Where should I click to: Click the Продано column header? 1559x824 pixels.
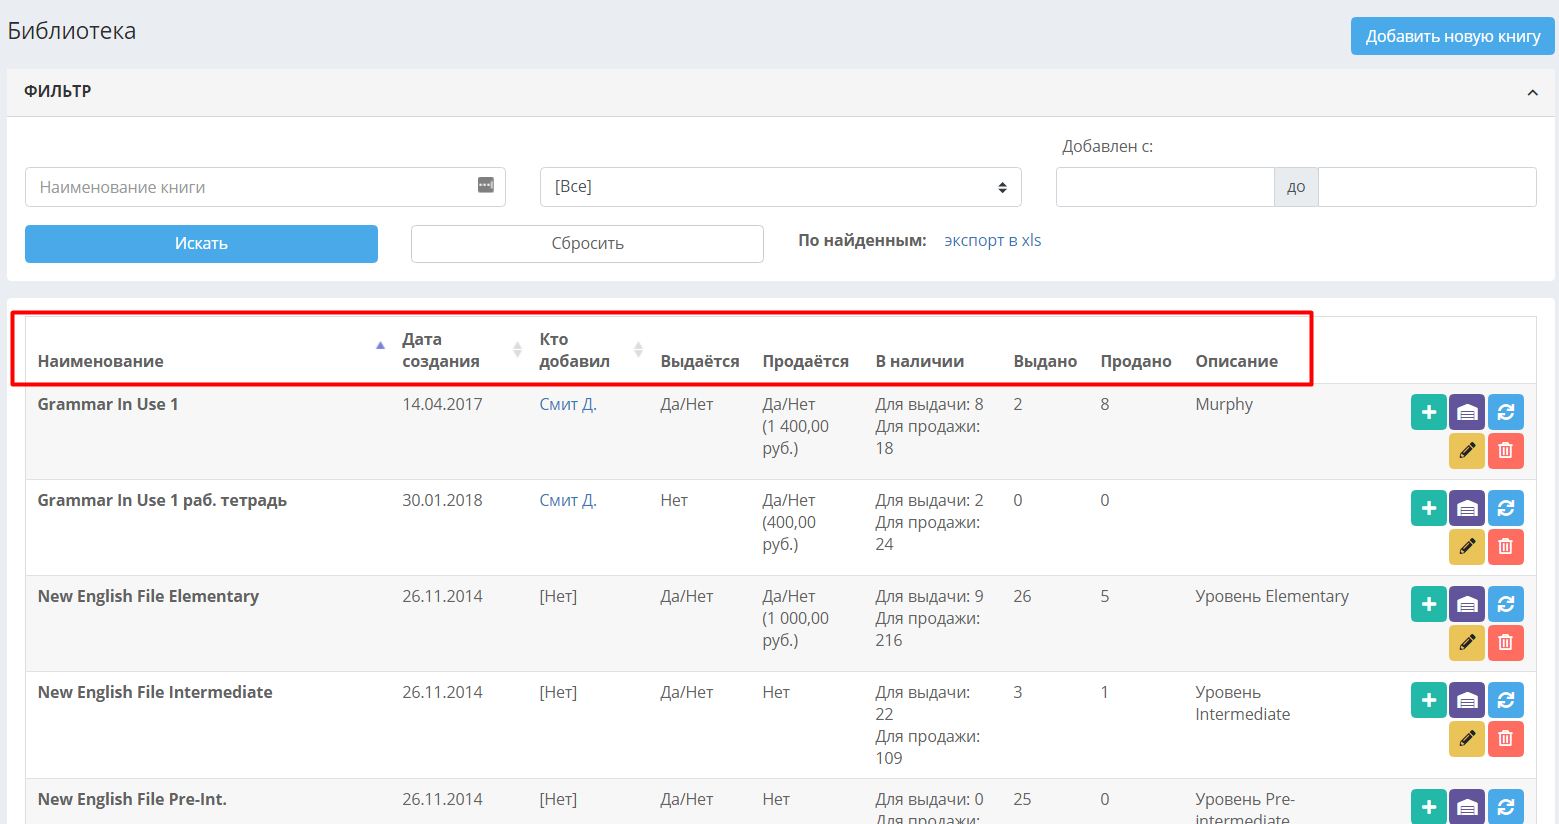pos(1136,362)
